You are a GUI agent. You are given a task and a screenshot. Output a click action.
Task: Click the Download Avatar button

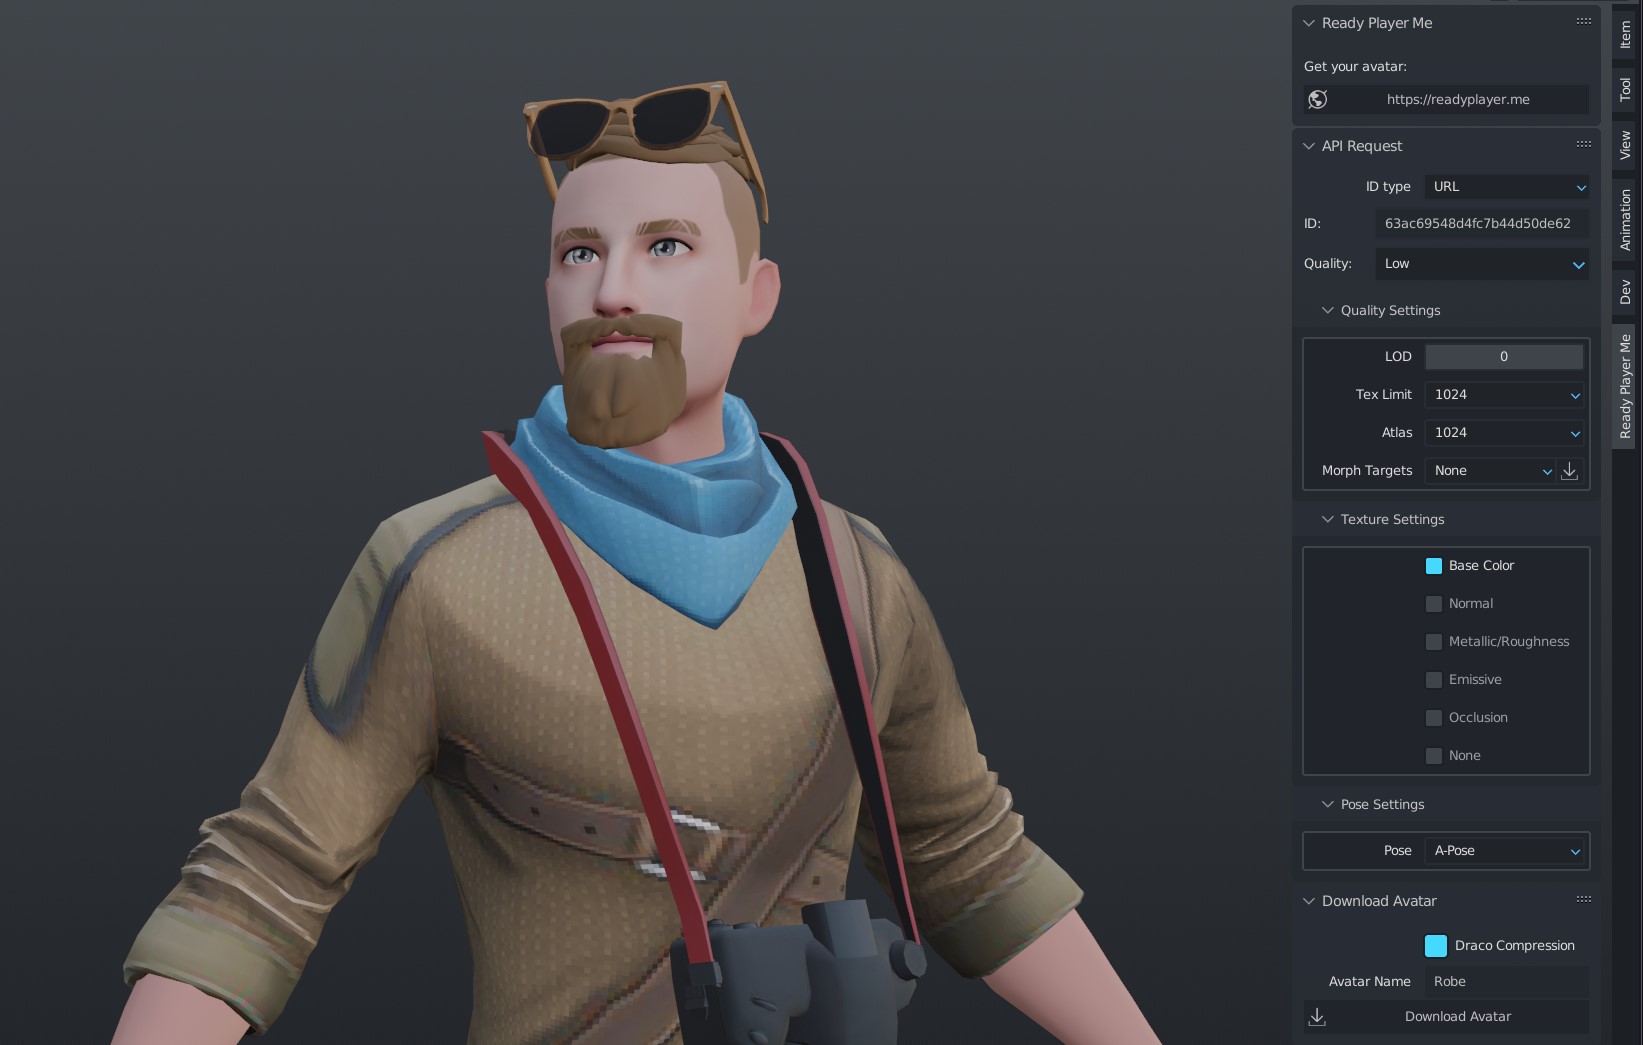pyautogui.click(x=1446, y=1017)
